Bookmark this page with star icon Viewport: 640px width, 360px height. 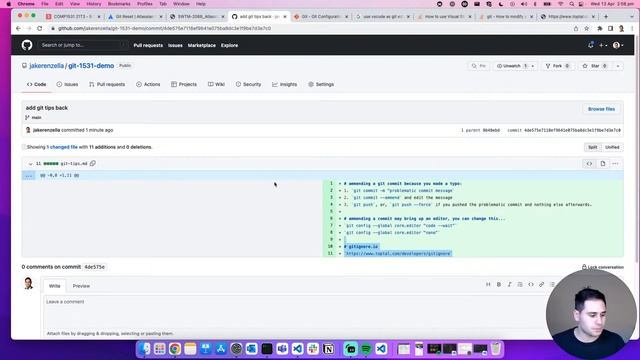(587, 29)
